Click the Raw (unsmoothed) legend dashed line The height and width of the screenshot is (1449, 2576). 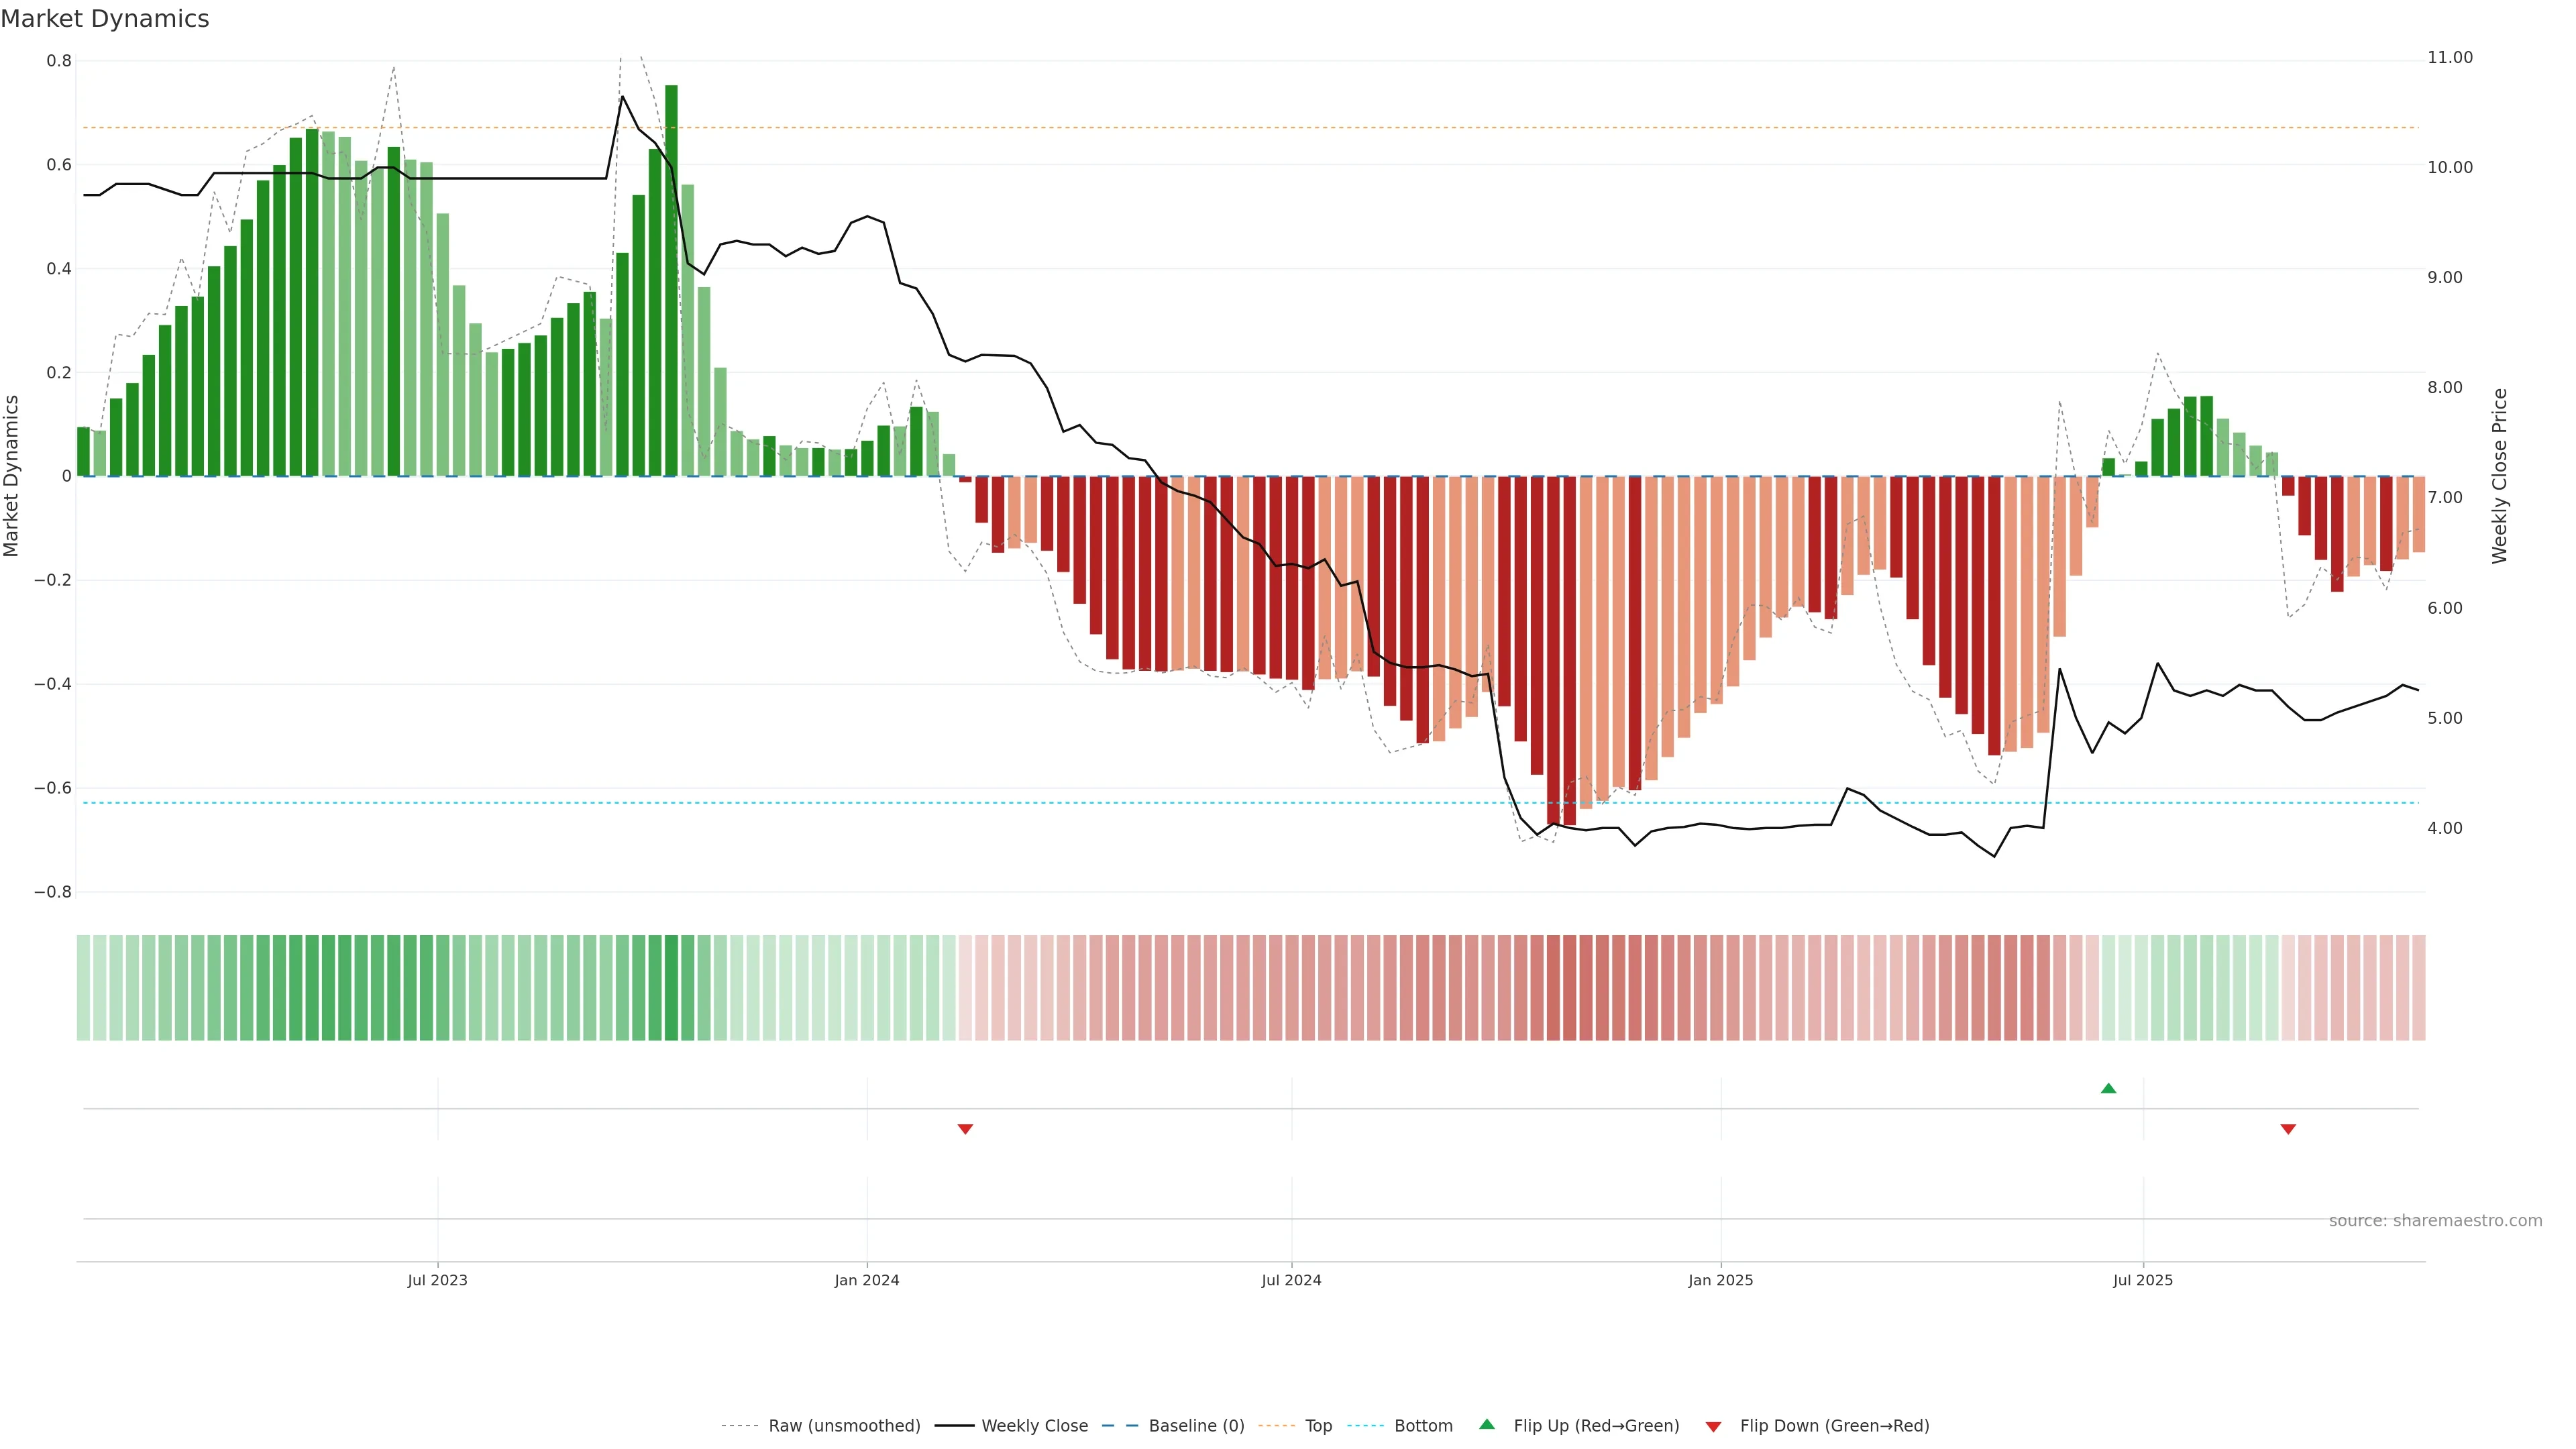[x=739, y=1426]
